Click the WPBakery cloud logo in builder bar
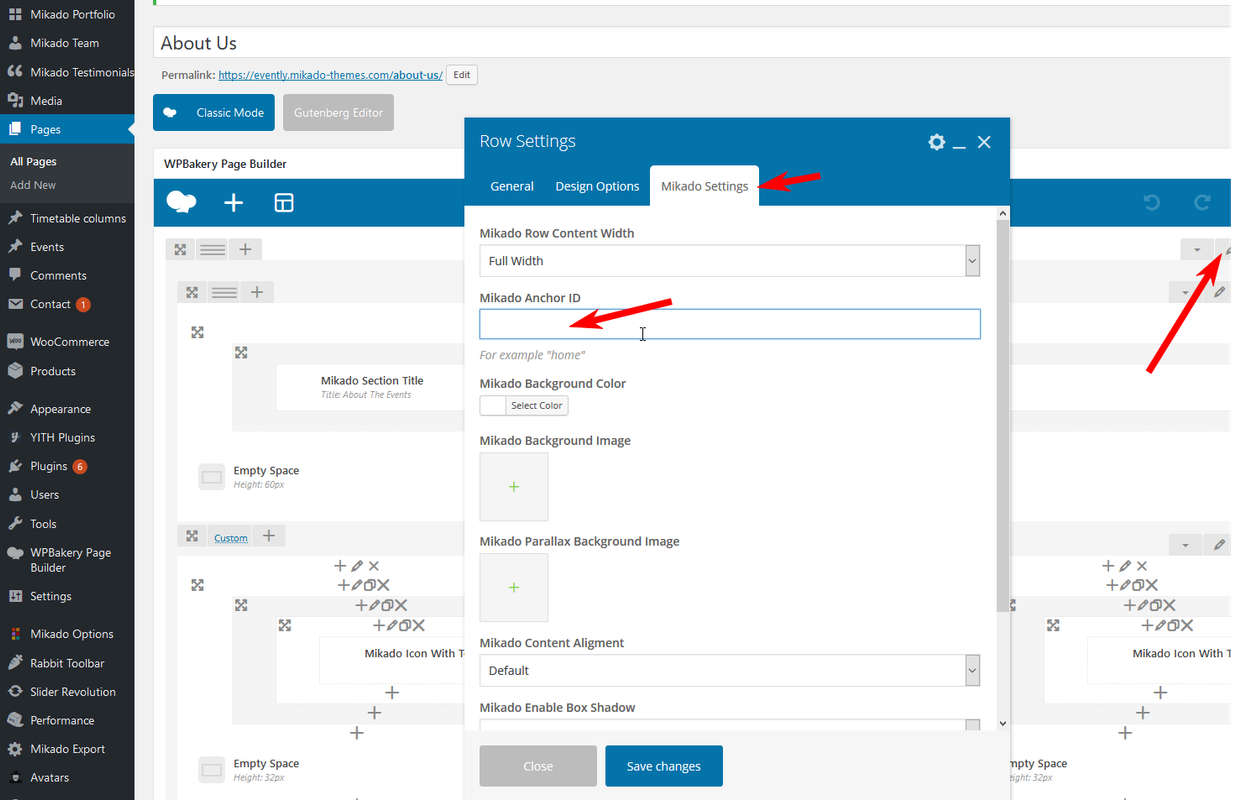The width and height of the screenshot is (1247, 800). click(x=181, y=203)
